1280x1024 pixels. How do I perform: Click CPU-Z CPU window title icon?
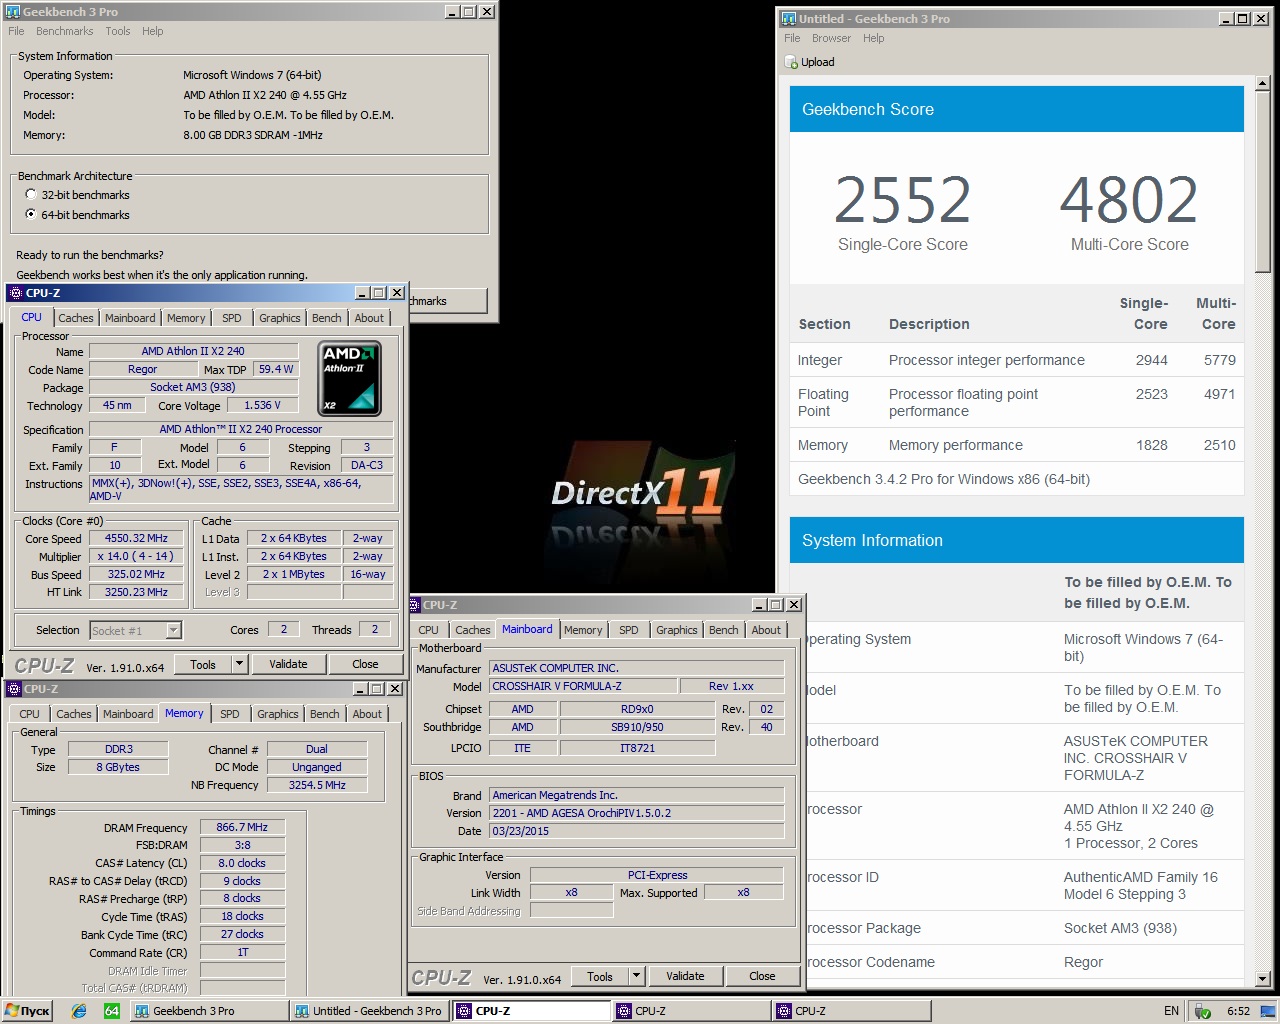(15, 293)
